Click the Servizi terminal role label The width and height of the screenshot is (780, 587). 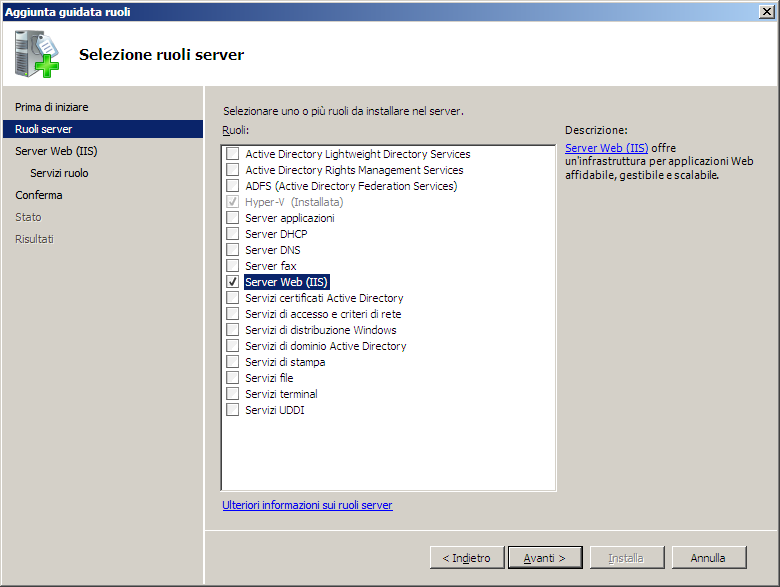(281, 394)
